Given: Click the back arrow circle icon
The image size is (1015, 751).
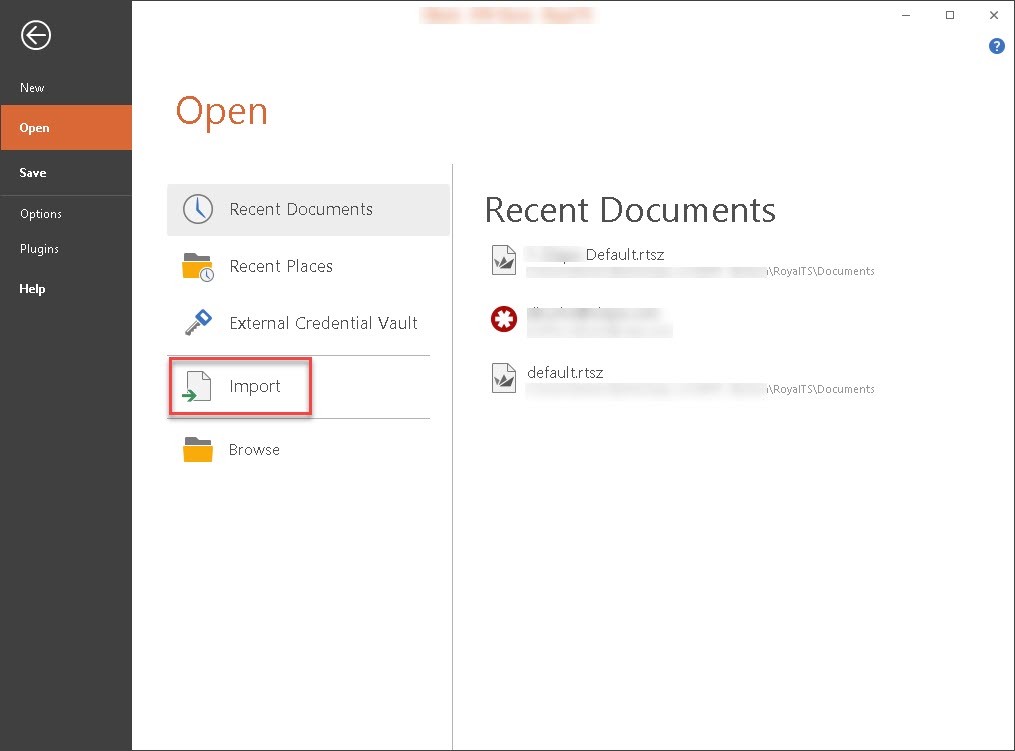Looking at the screenshot, I should click(x=36, y=37).
